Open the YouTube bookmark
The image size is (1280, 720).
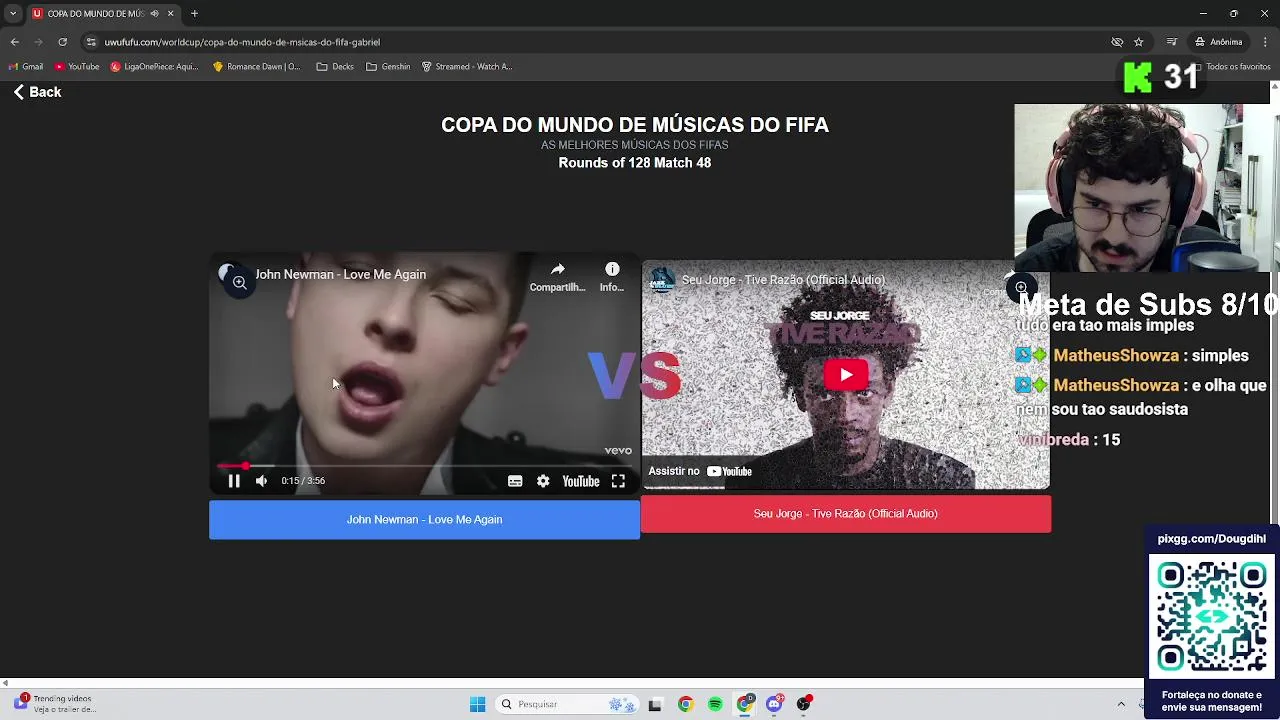pos(77,67)
